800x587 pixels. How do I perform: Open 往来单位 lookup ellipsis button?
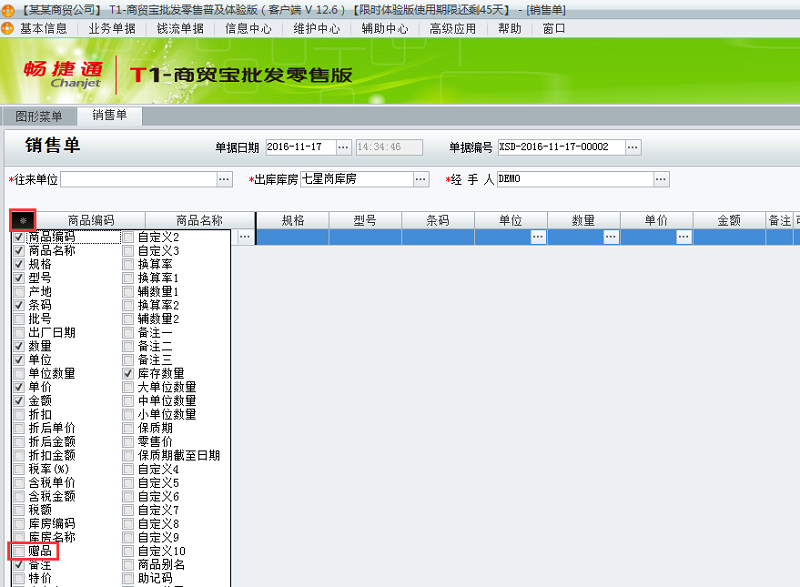click(x=224, y=179)
